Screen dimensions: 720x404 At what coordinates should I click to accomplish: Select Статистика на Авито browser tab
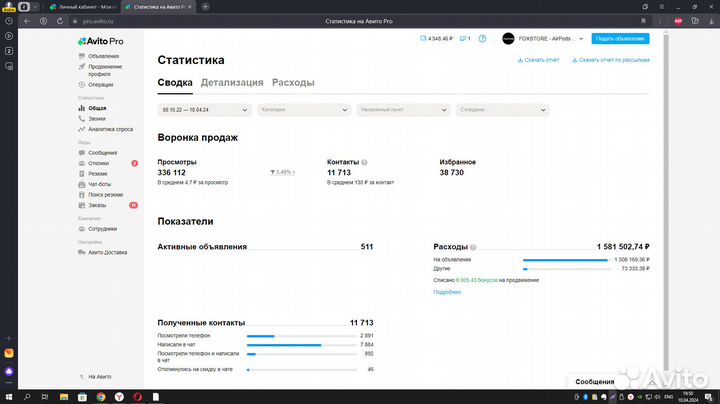(x=158, y=7)
